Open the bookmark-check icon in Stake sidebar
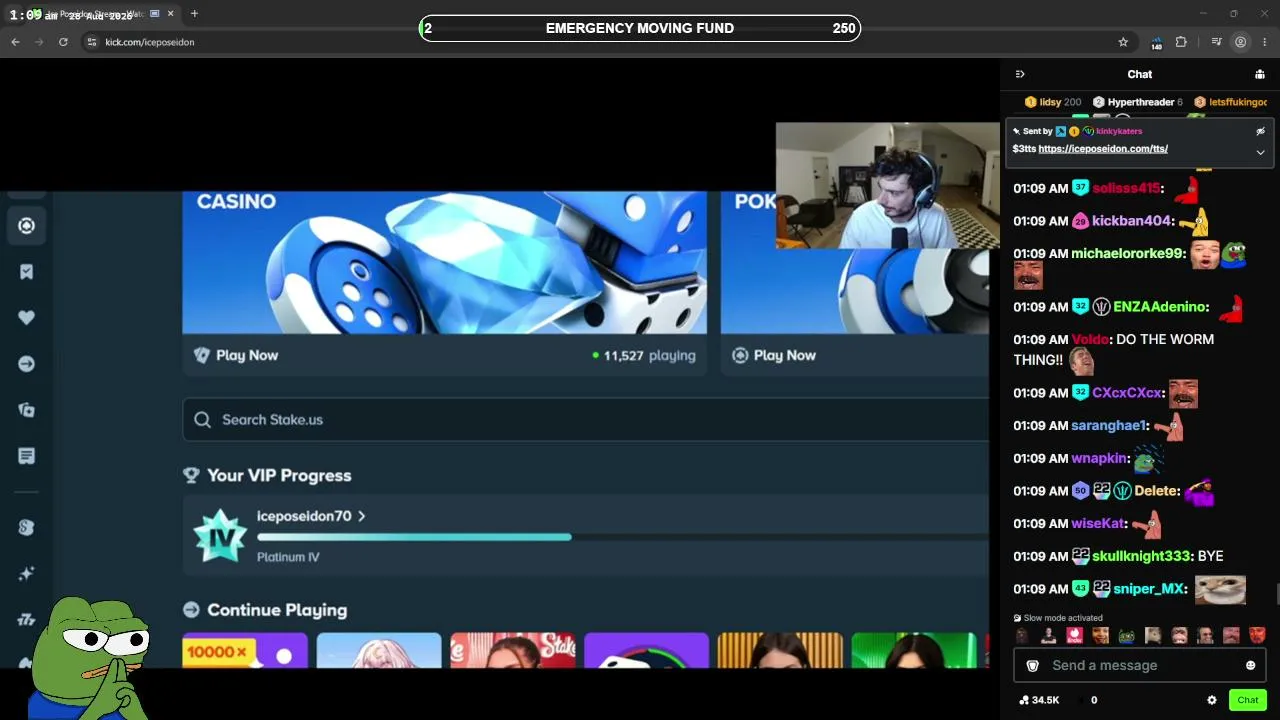 coord(27,272)
